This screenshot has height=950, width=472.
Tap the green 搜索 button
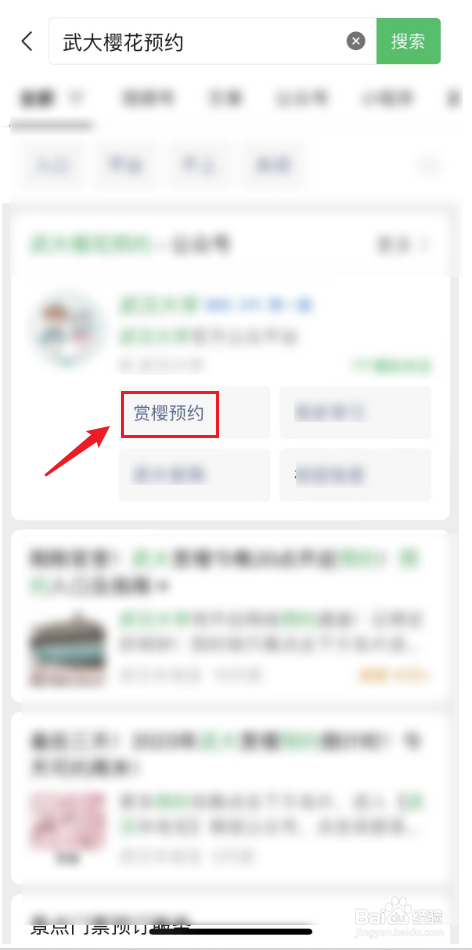point(408,41)
